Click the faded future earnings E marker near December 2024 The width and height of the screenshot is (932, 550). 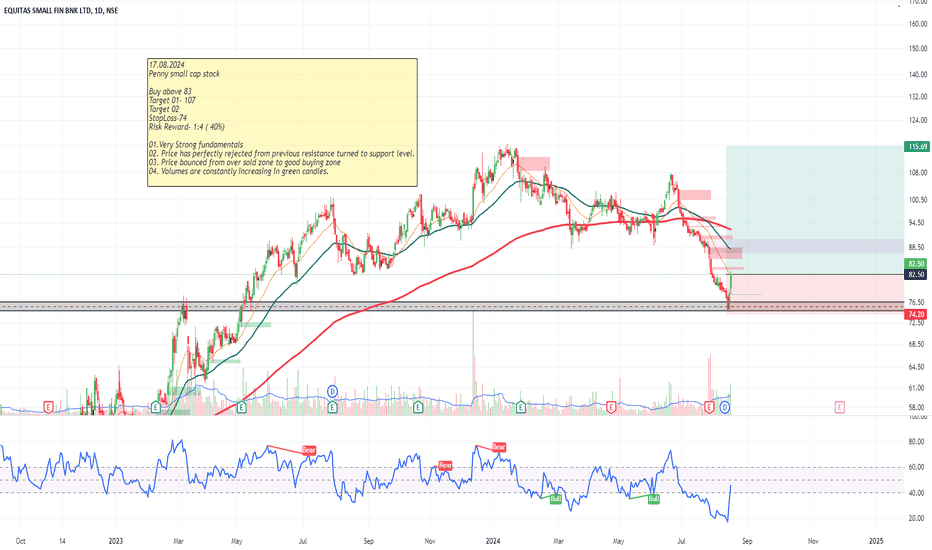[x=840, y=407]
